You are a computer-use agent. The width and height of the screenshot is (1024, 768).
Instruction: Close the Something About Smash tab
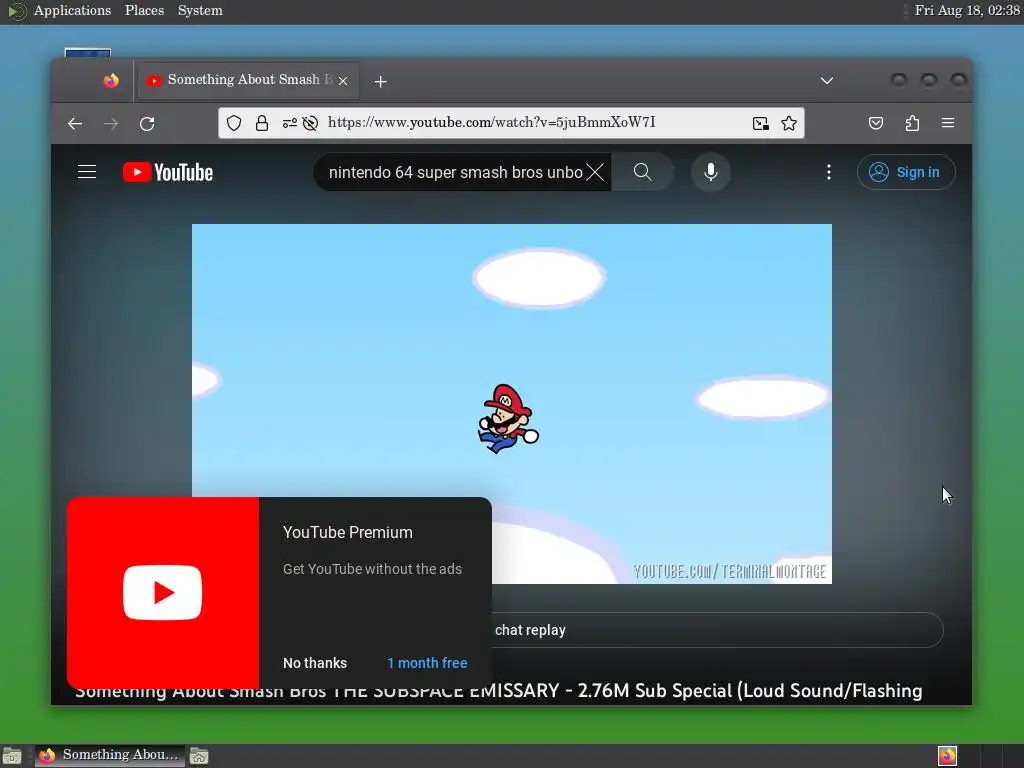pos(343,81)
